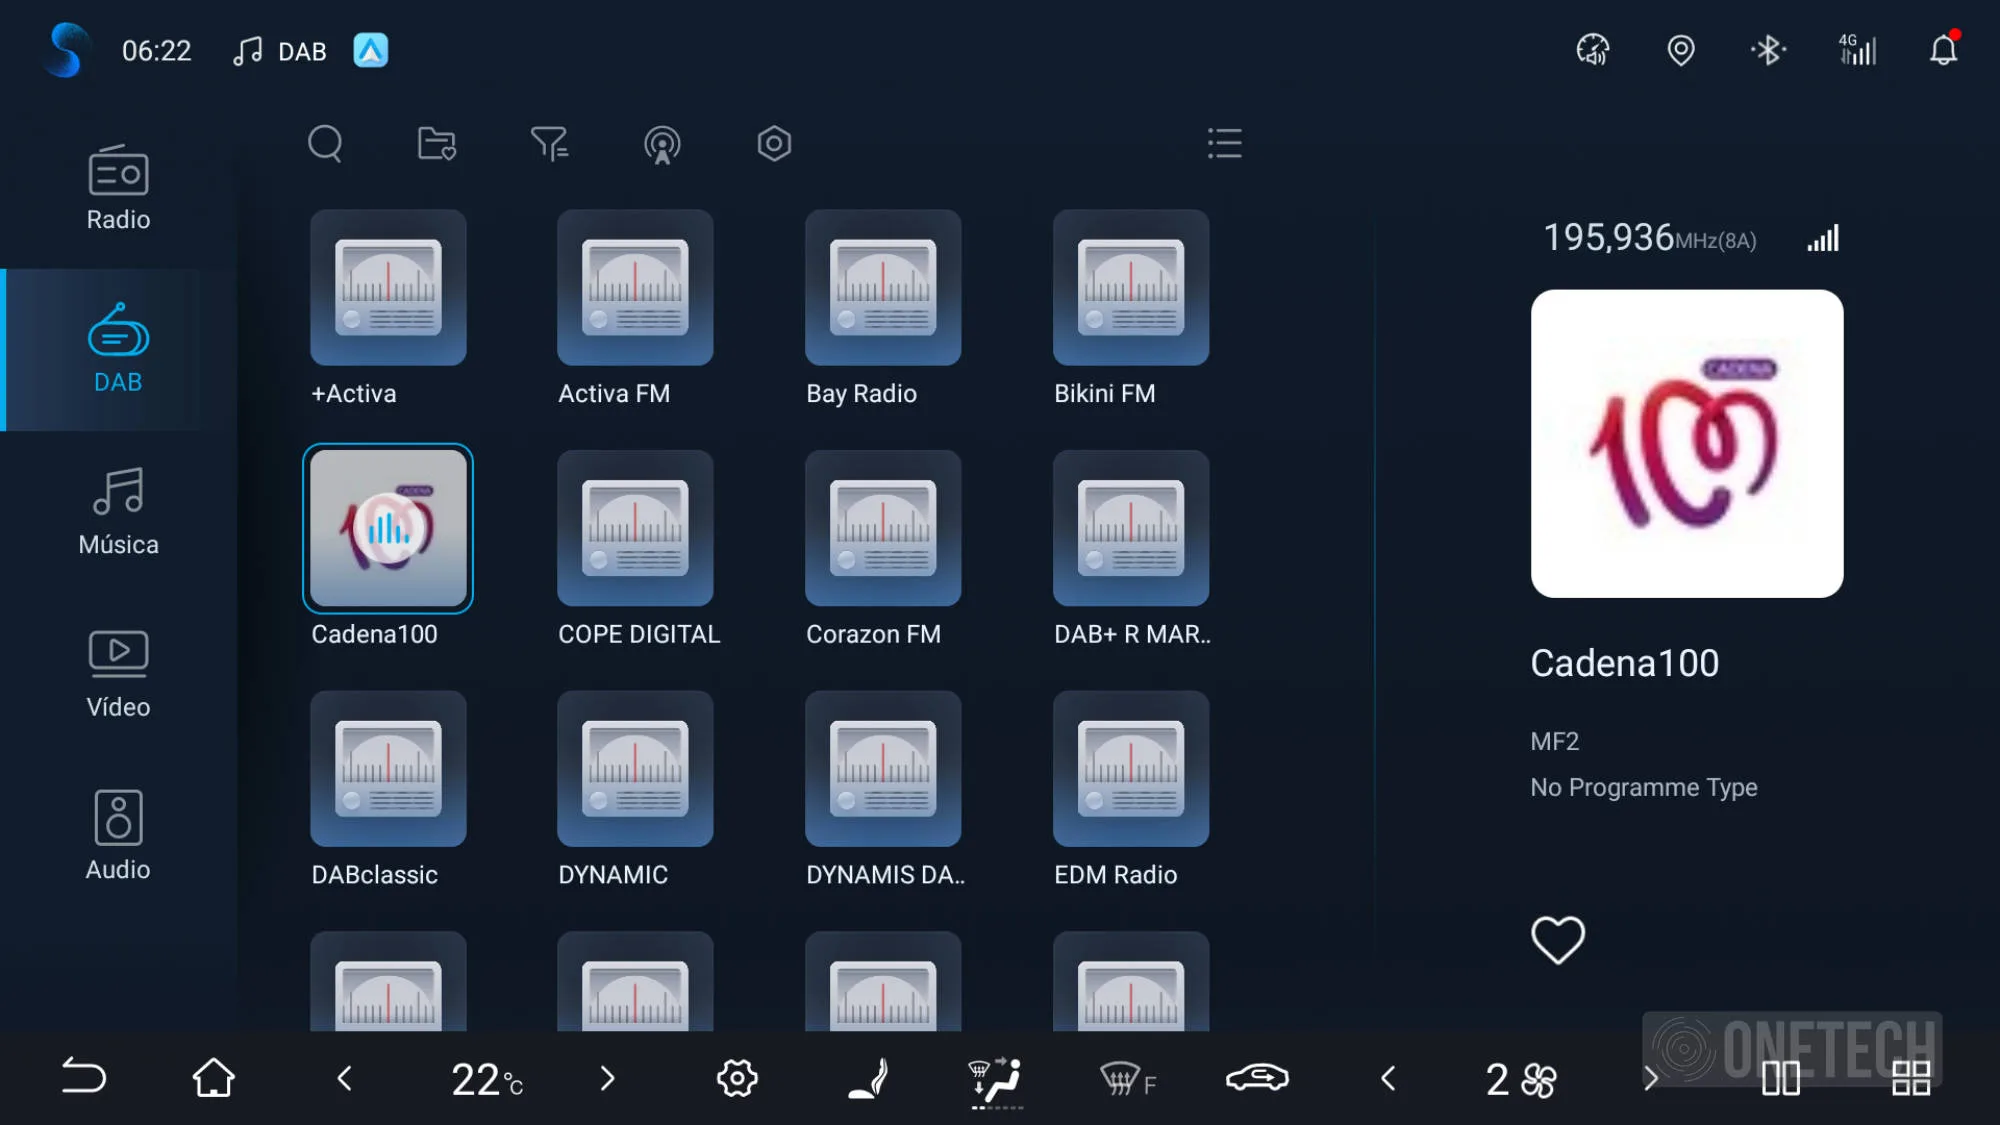This screenshot has width=2000, height=1125.
Task: Open the notifications bell
Action: pyautogui.click(x=1943, y=50)
